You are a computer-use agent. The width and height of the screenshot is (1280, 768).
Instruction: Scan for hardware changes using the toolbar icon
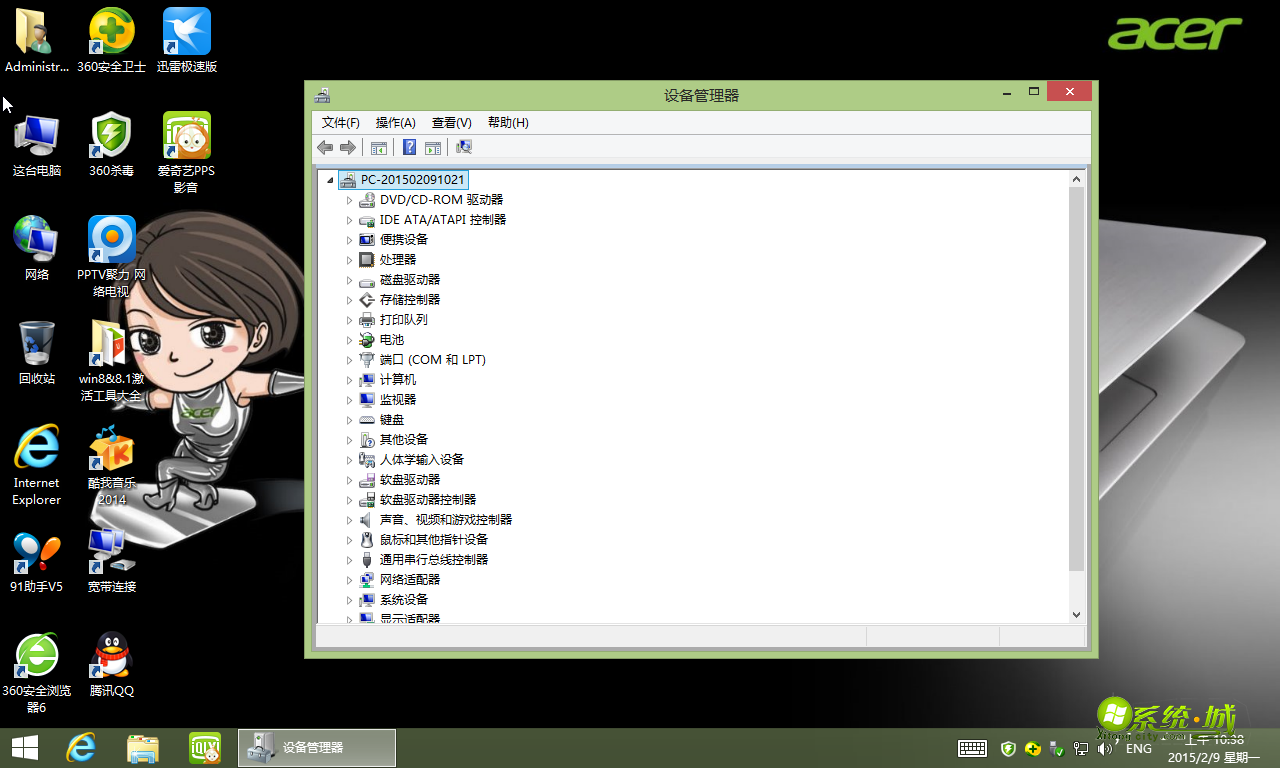[x=463, y=147]
